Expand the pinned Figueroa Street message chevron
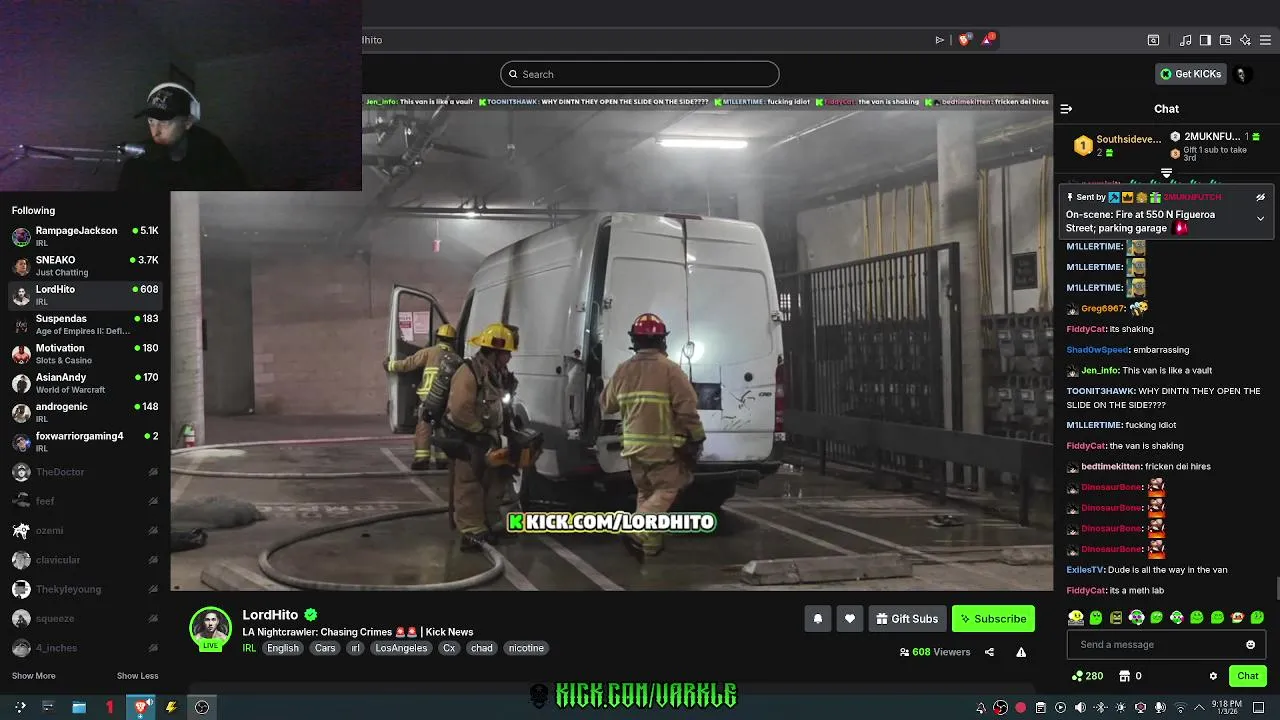The width and height of the screenshot is (1280, 720). (x=1260, y=218)
